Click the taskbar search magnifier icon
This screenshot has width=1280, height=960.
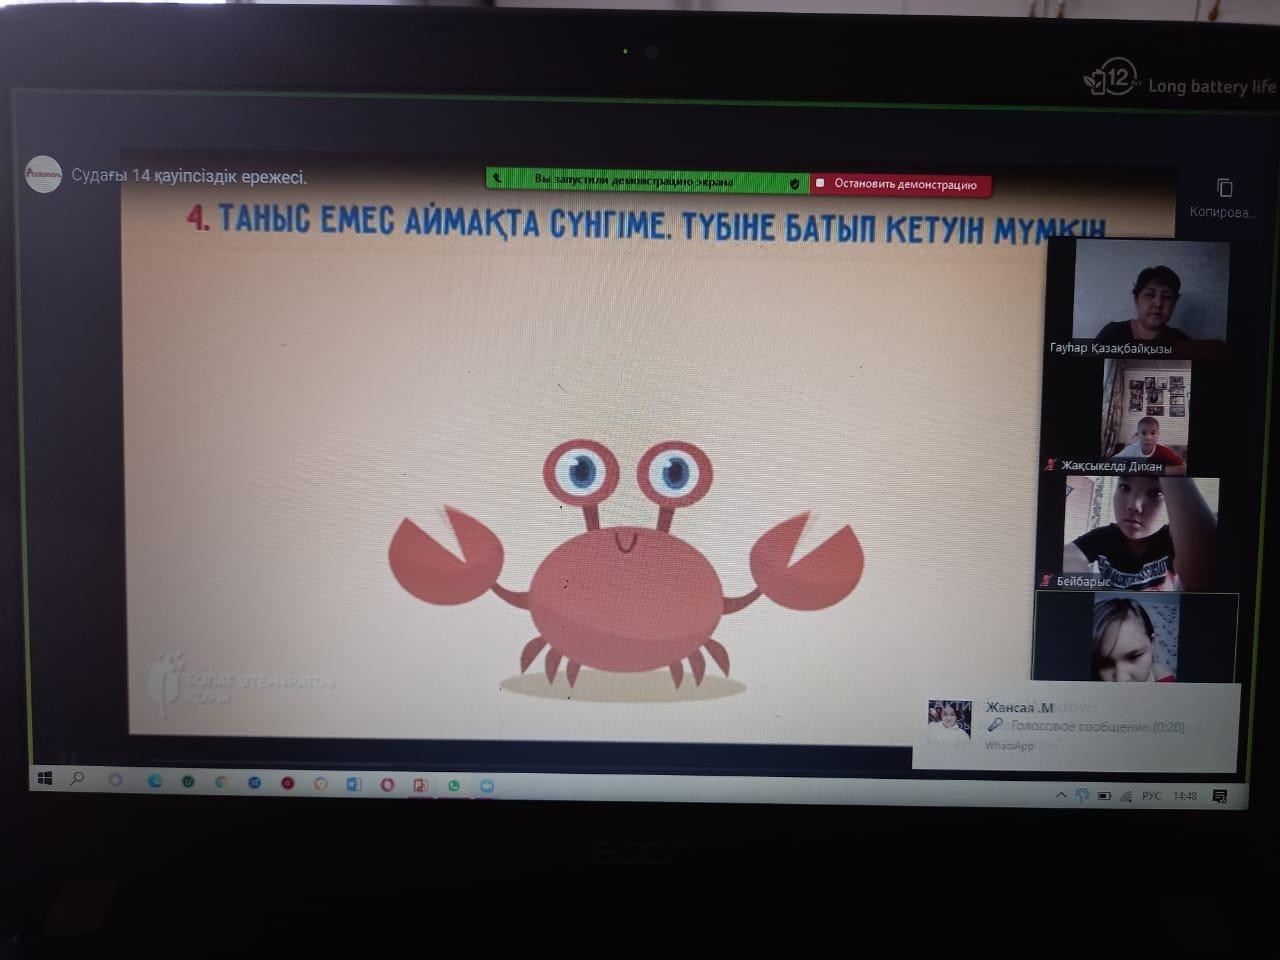(x=78, y=778)
